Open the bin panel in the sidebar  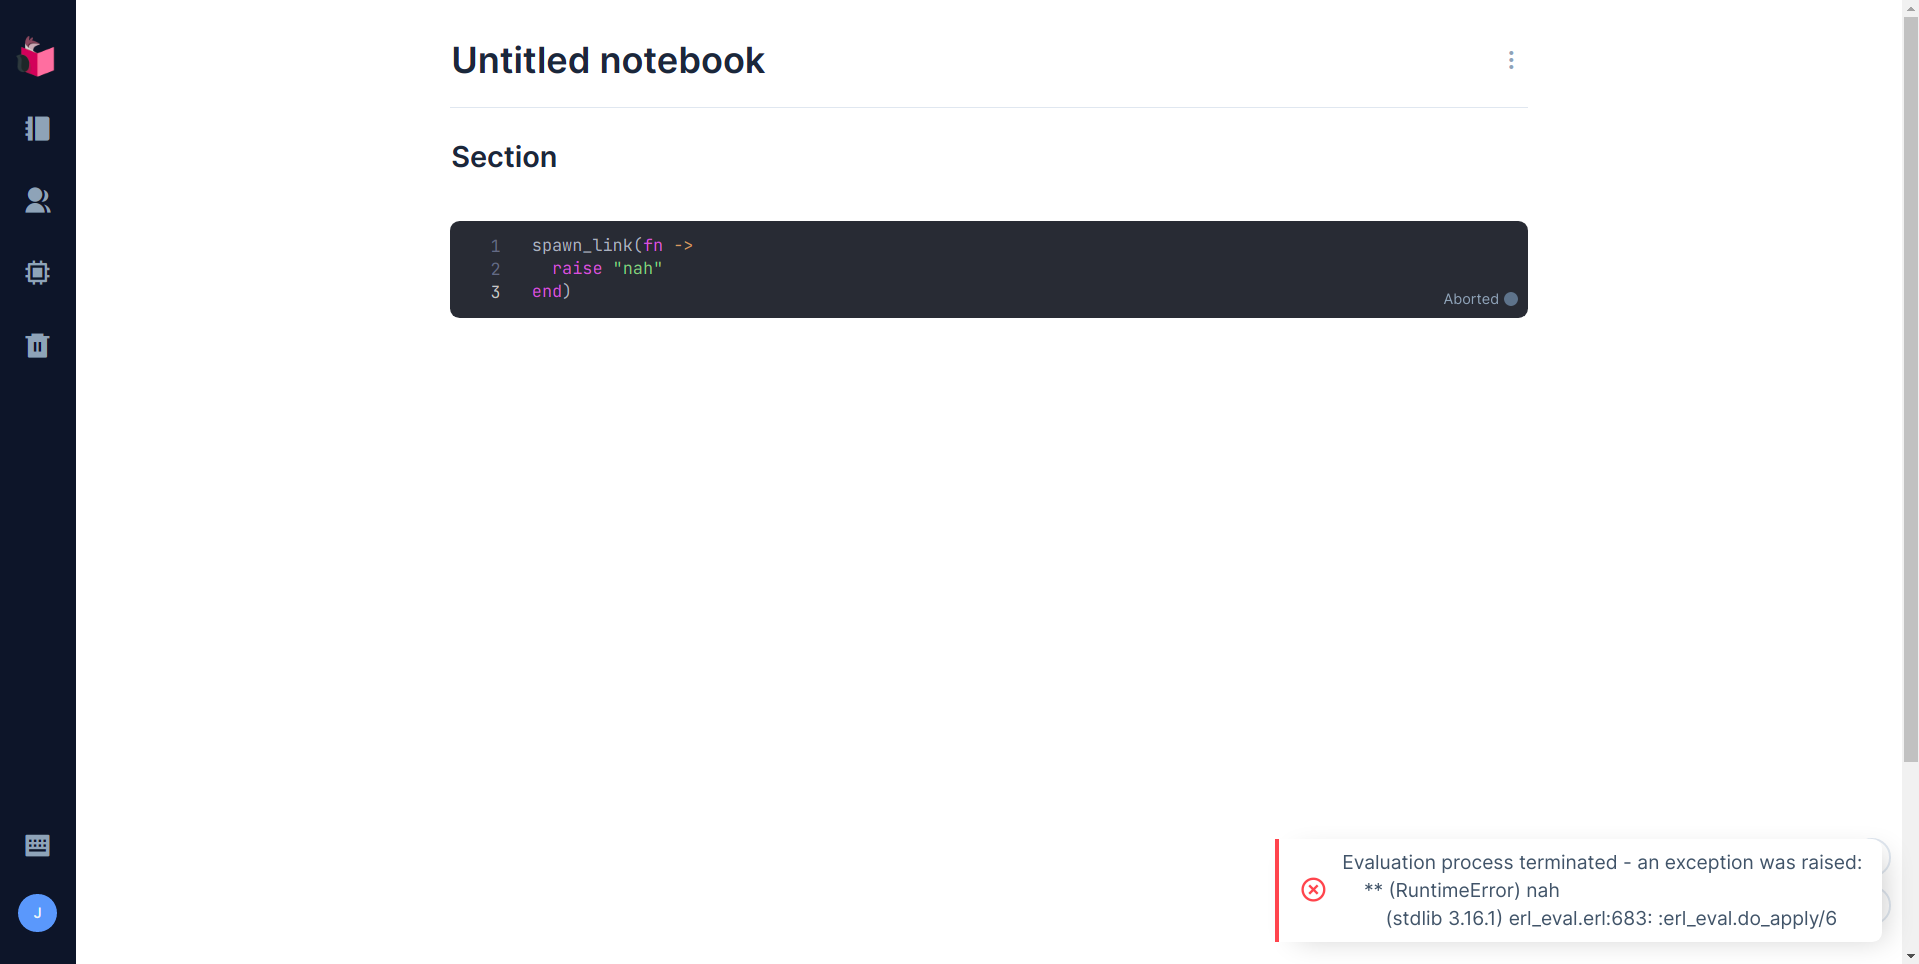click(37, 345)
